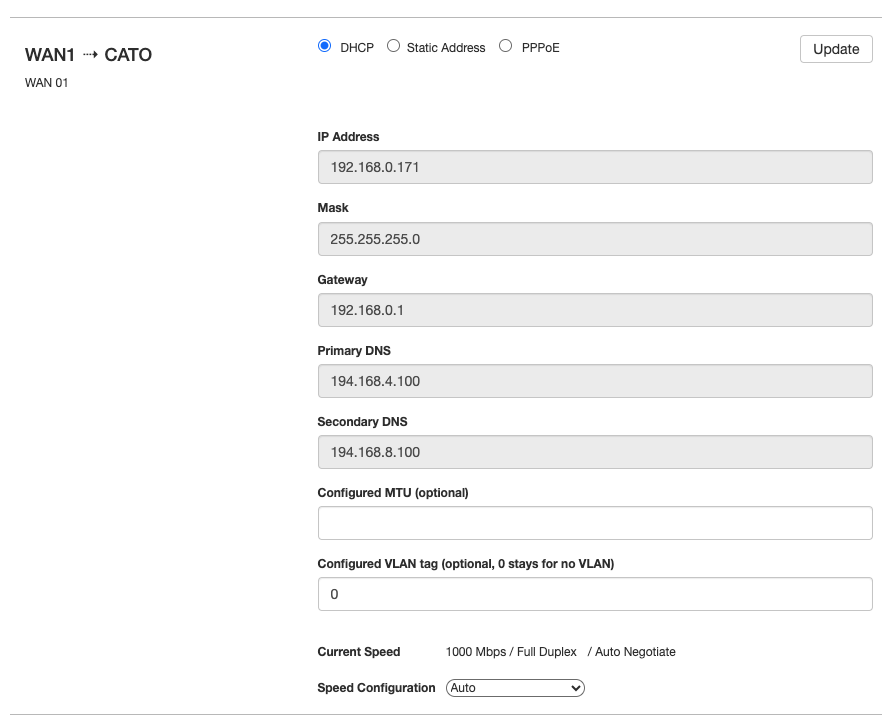The width and height of the screenshot is (882, 716).
Task: Click the Primary DNS field
Action: tap(595, 381)
